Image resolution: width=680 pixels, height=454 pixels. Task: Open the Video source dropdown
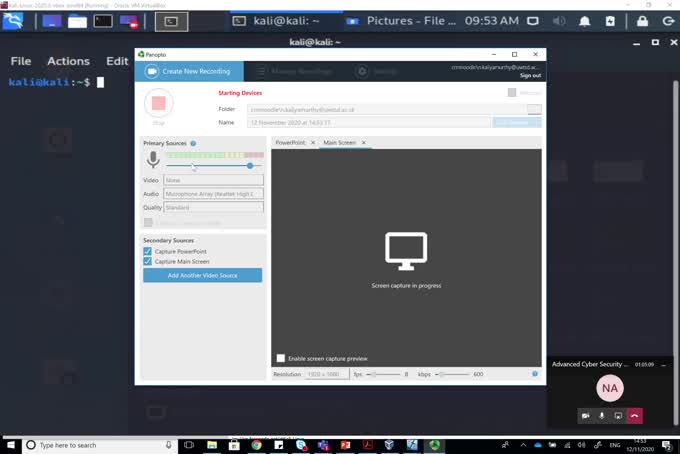point(213,181)
